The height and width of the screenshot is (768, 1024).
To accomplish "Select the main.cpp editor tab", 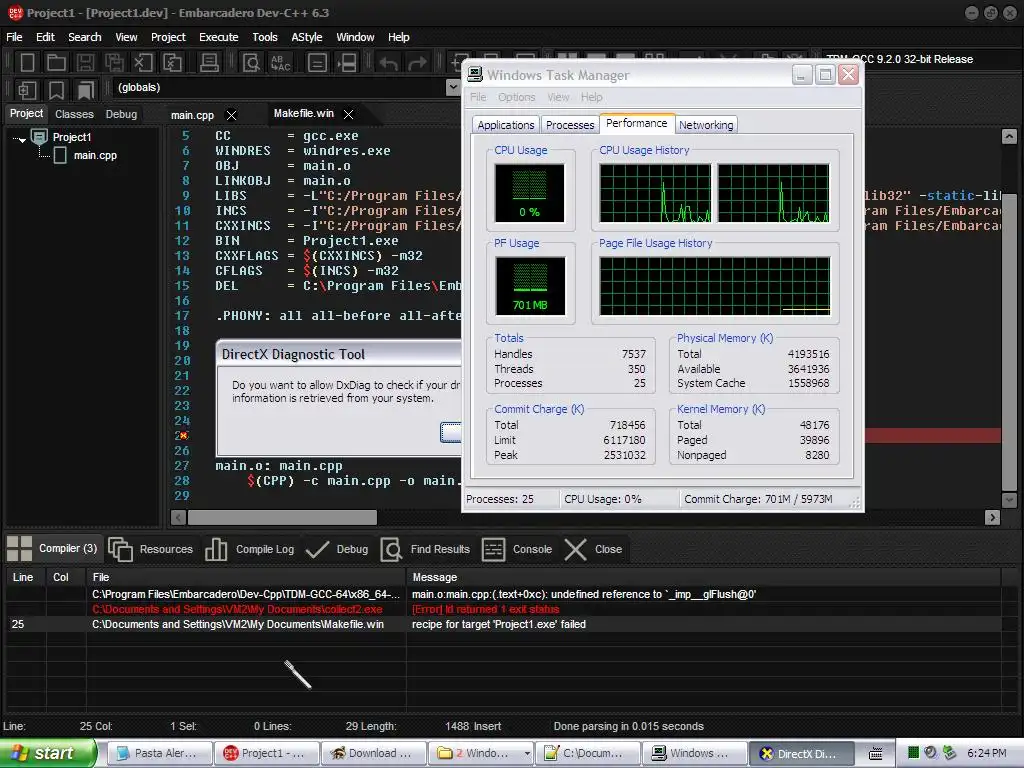I will 192,115.
